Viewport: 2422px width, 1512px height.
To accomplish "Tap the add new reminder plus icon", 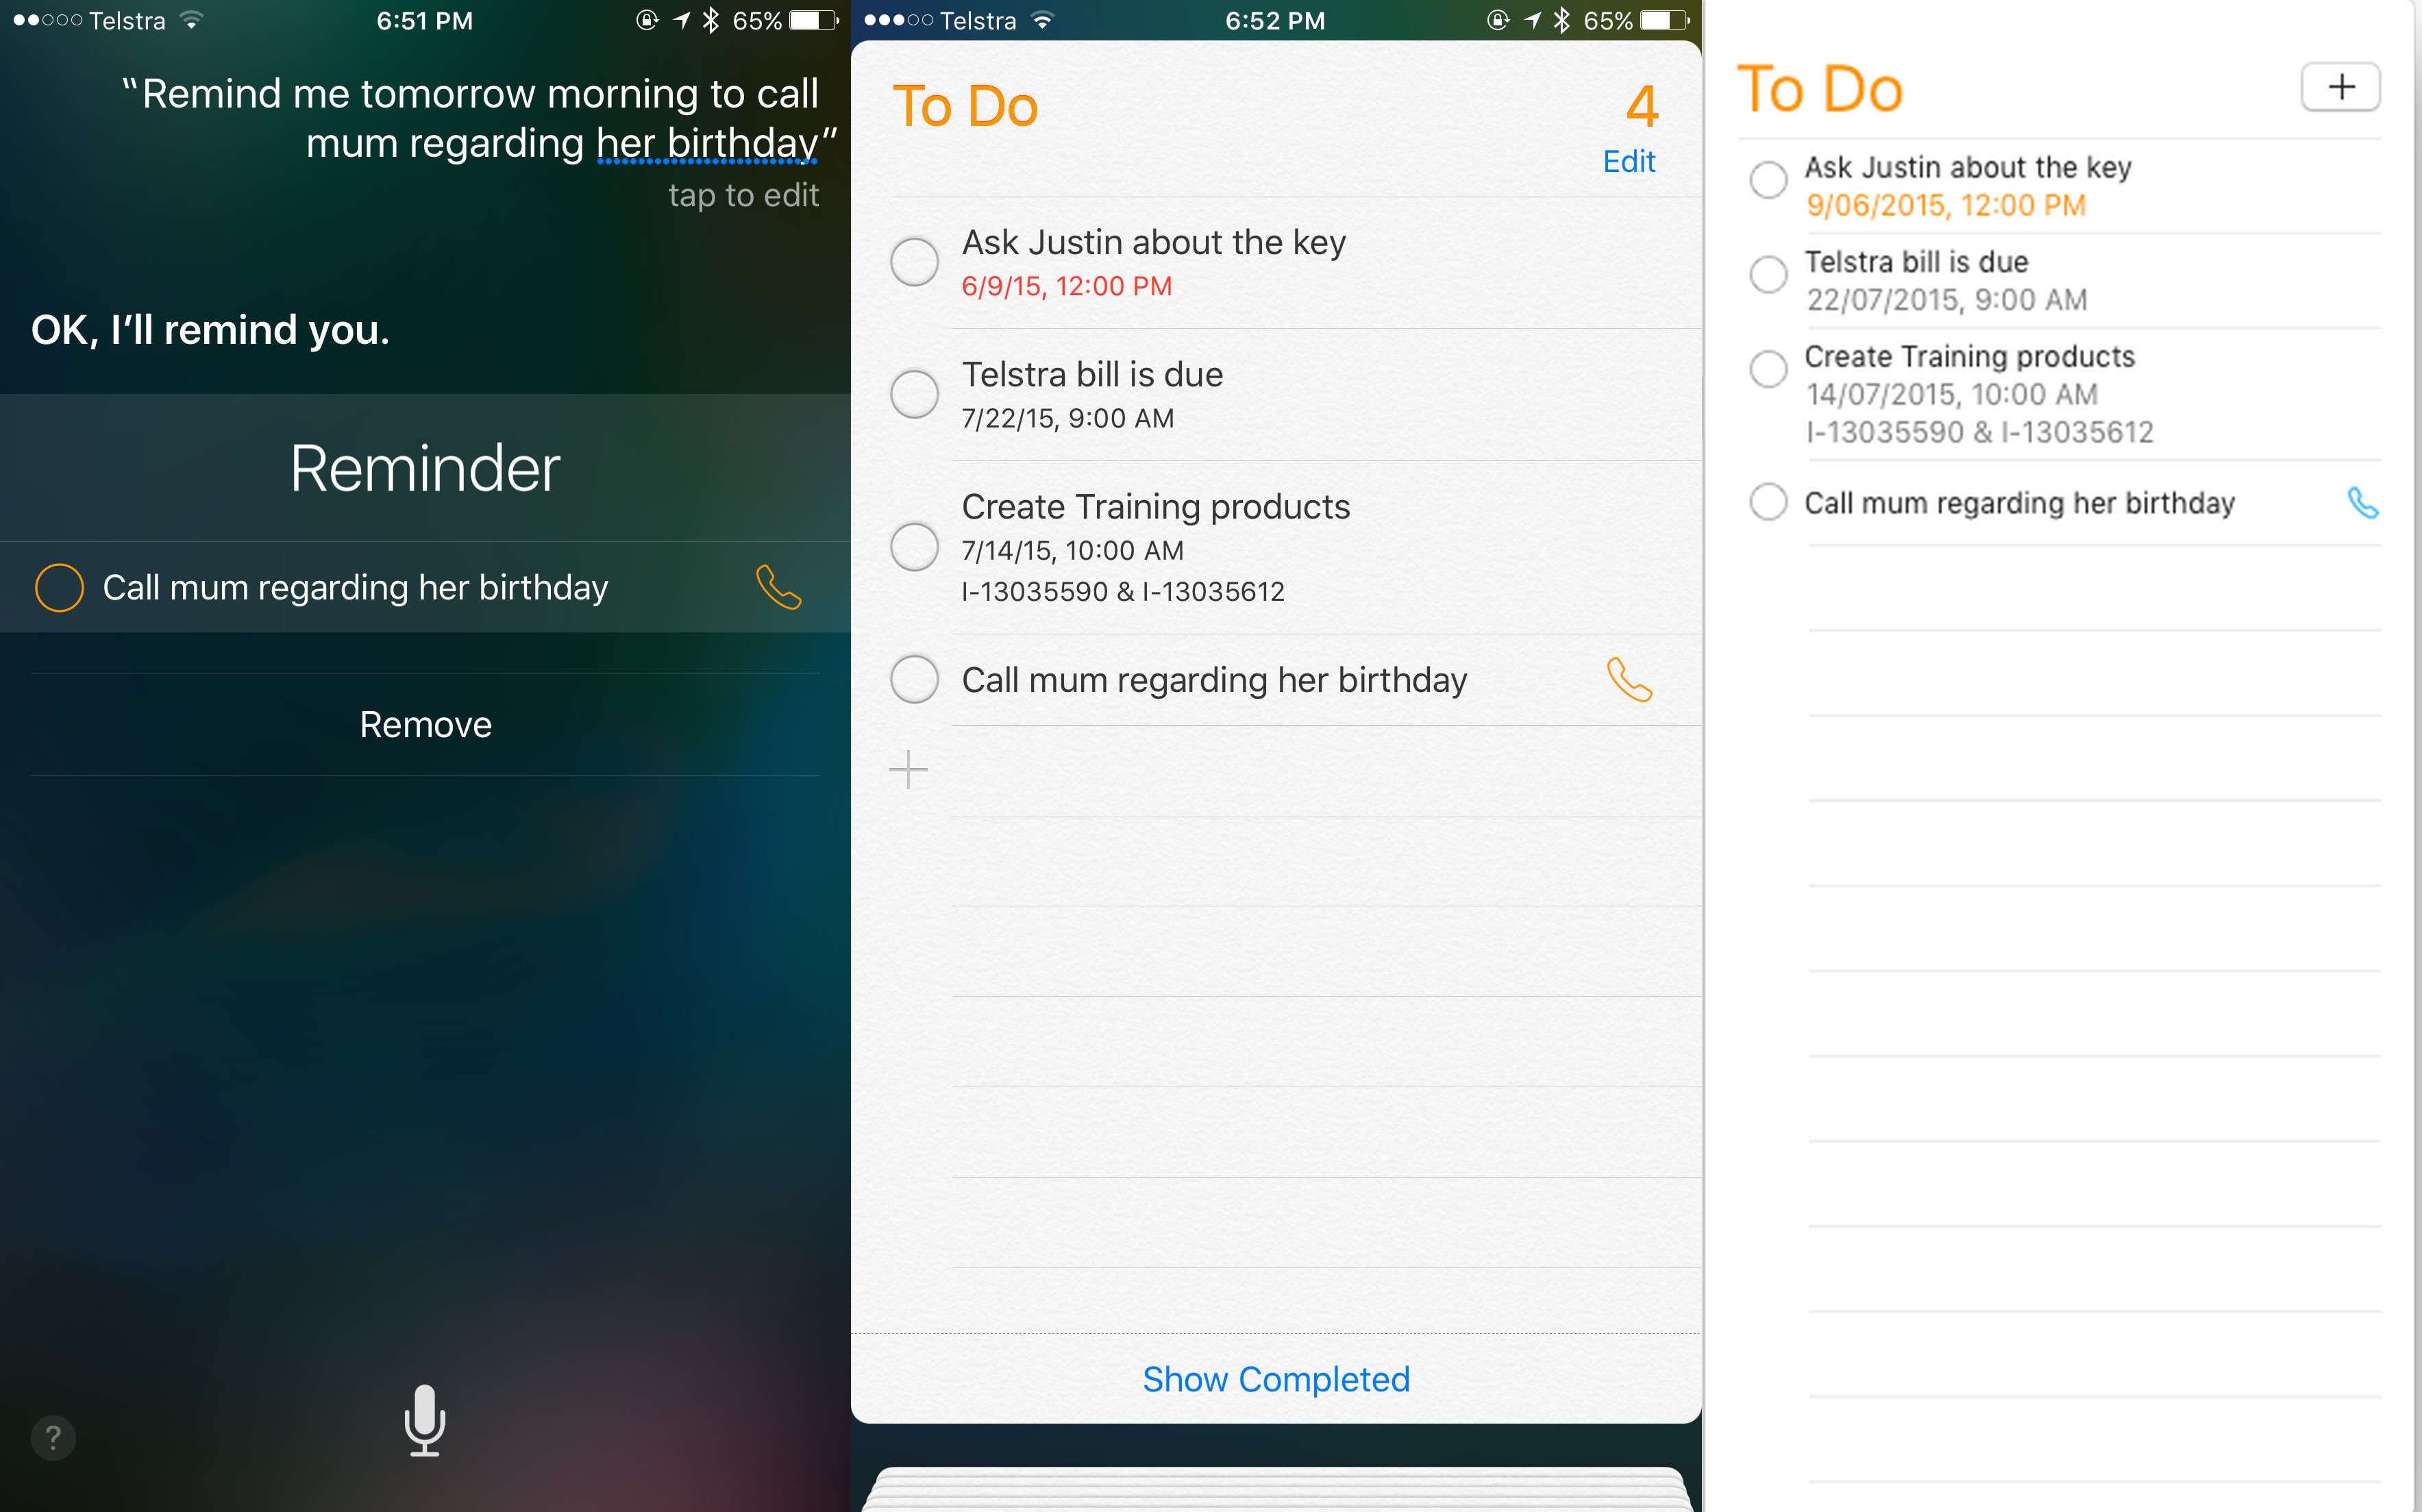I will click(x=2340, y=87).
